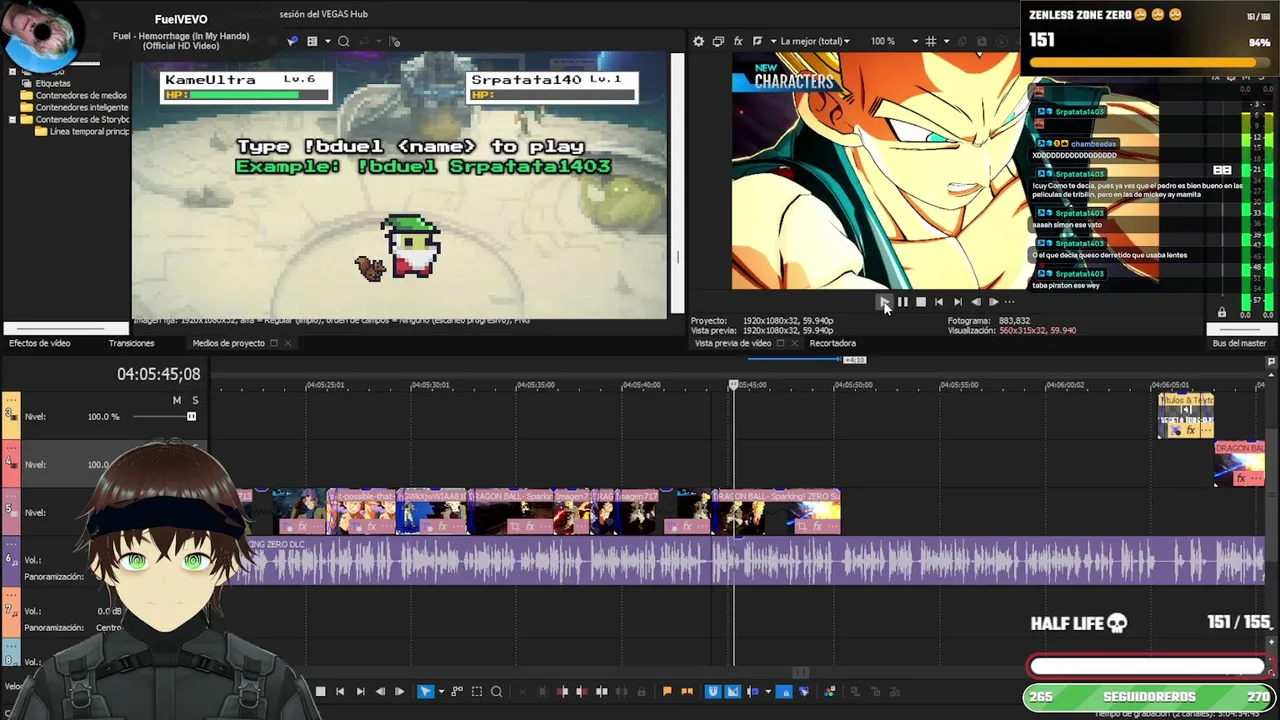Screen dimensions: 1280x720
Task: Toggle snapping magnet on timeline toolbar
Action: pyautogui.click(x=713, y=691)
